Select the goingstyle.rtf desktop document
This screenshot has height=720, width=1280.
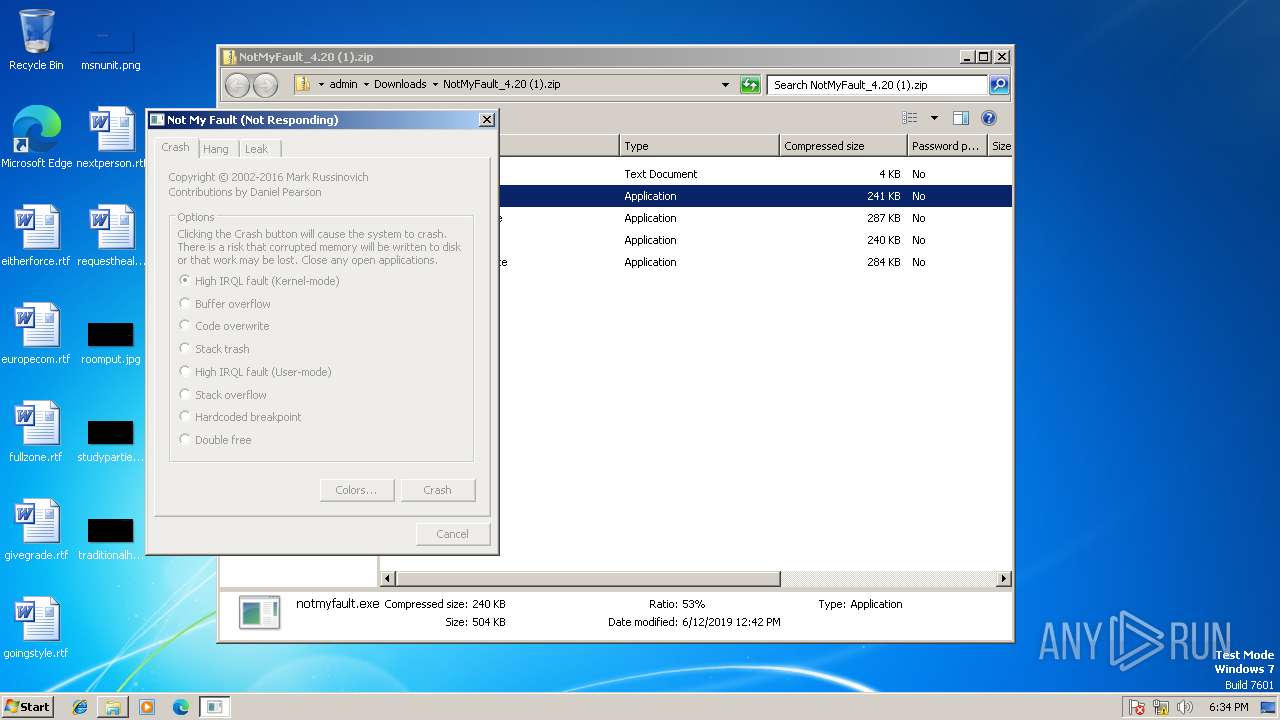(36, 628)
